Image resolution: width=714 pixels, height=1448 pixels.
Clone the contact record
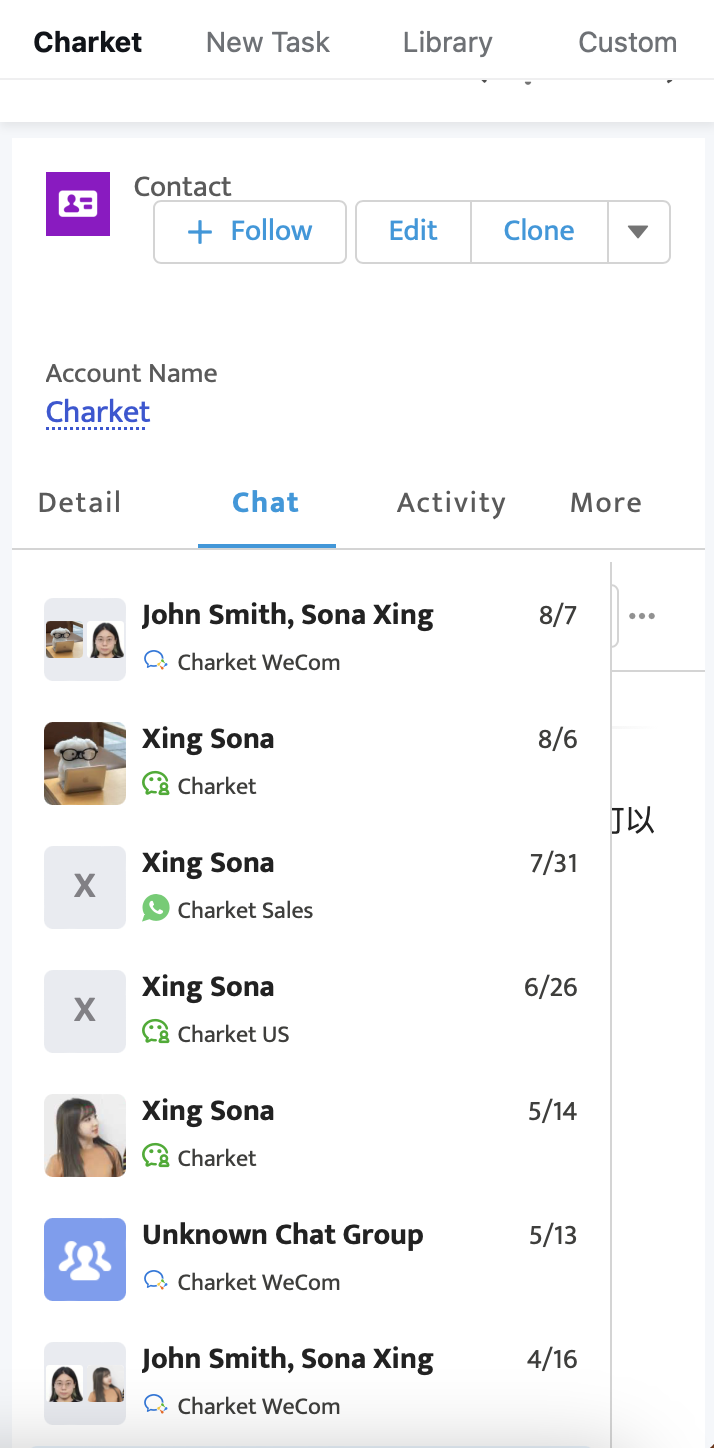pos(538,231)
